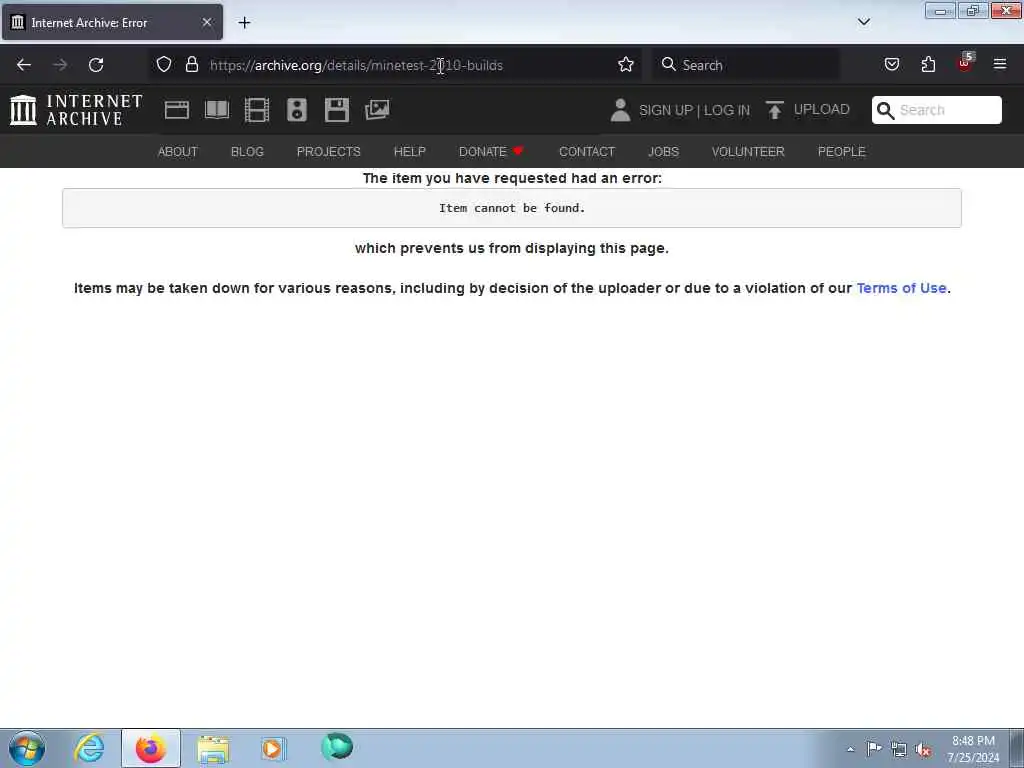Click the Action Center flag icon
Image resolution: width=1024 pixels, height=768 pixels.
click(874, 748)
